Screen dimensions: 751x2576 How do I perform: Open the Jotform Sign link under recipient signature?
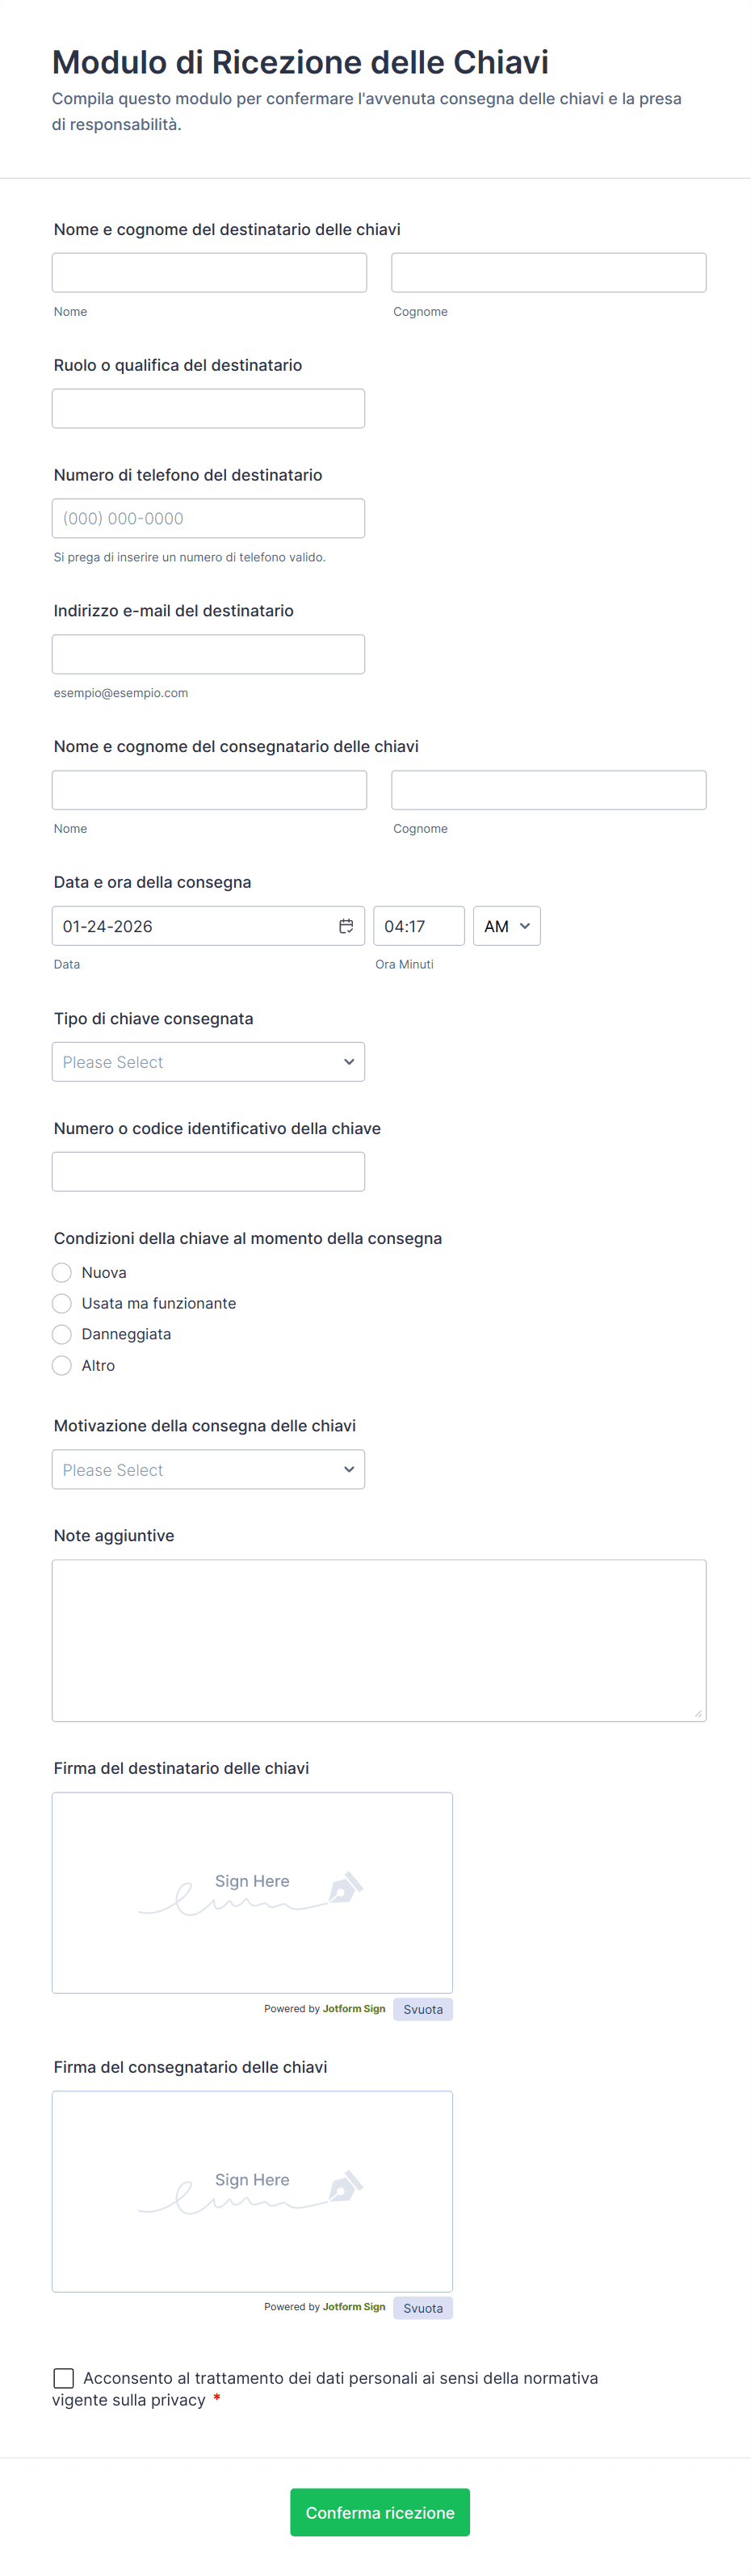[x=354, y=2008]
